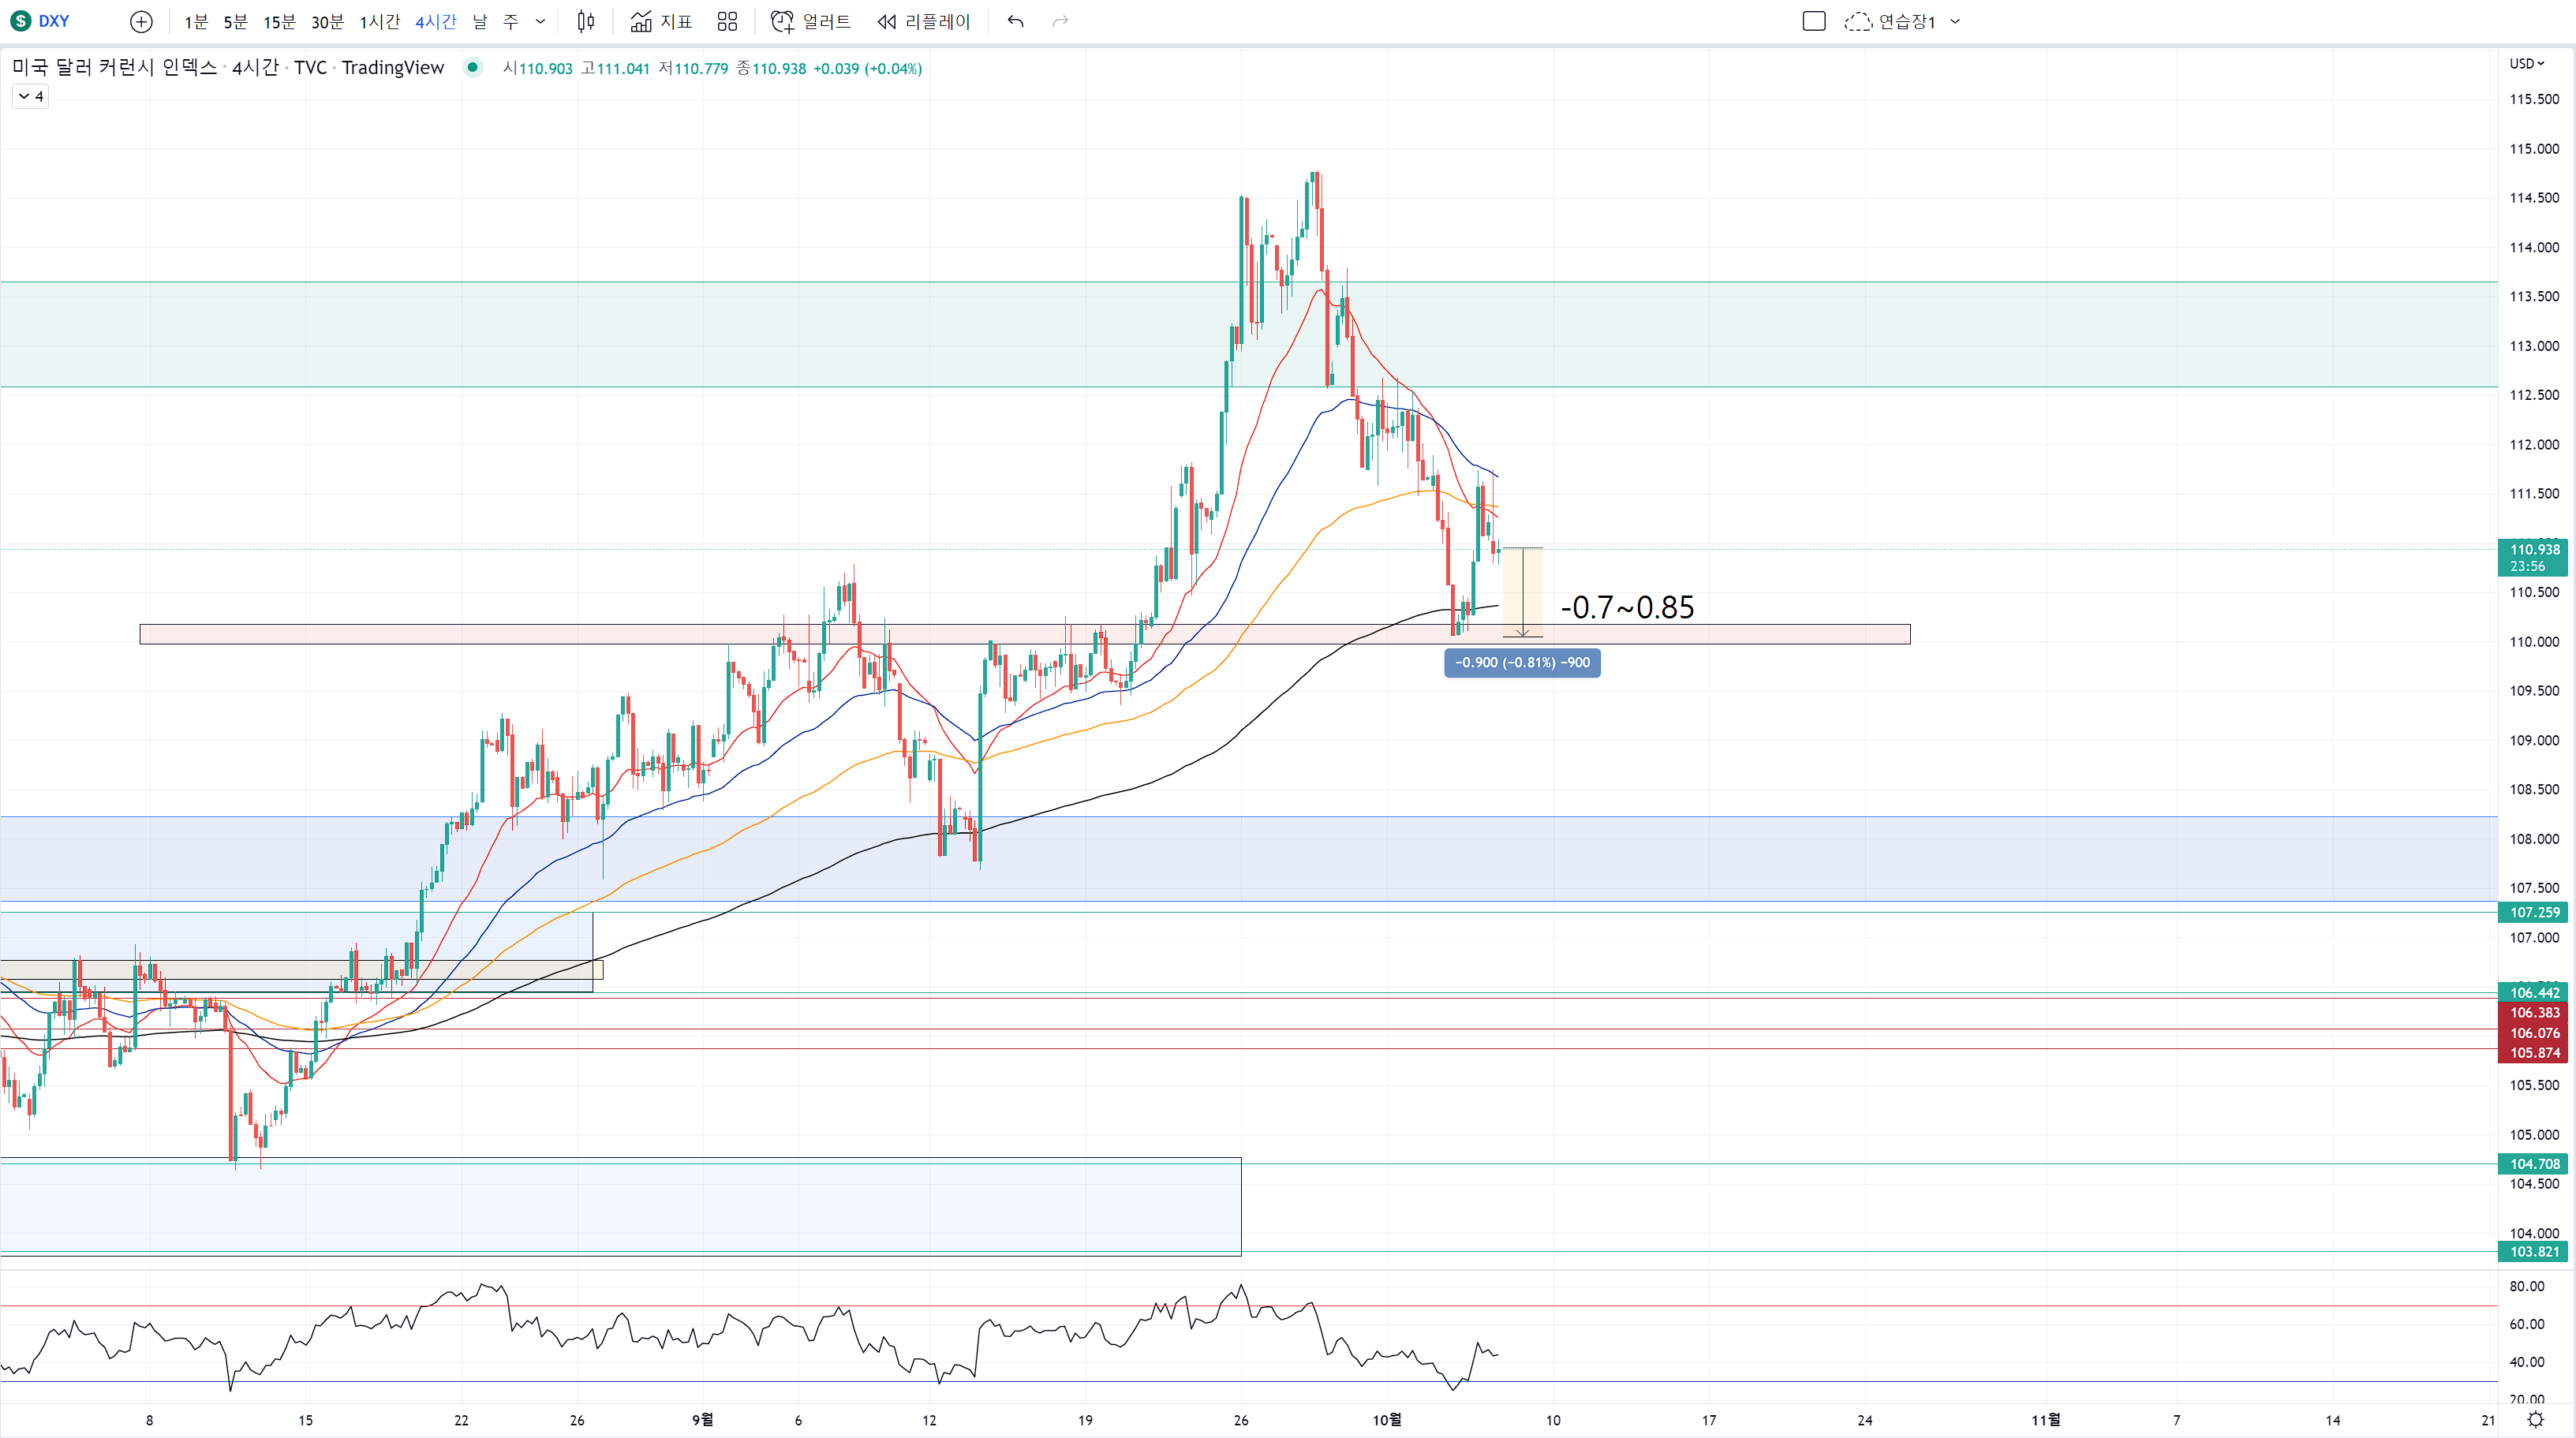Open the 연습장1 layout dropdown
Screen dimensions: 2576x1438
click(x=1955, y=21)
